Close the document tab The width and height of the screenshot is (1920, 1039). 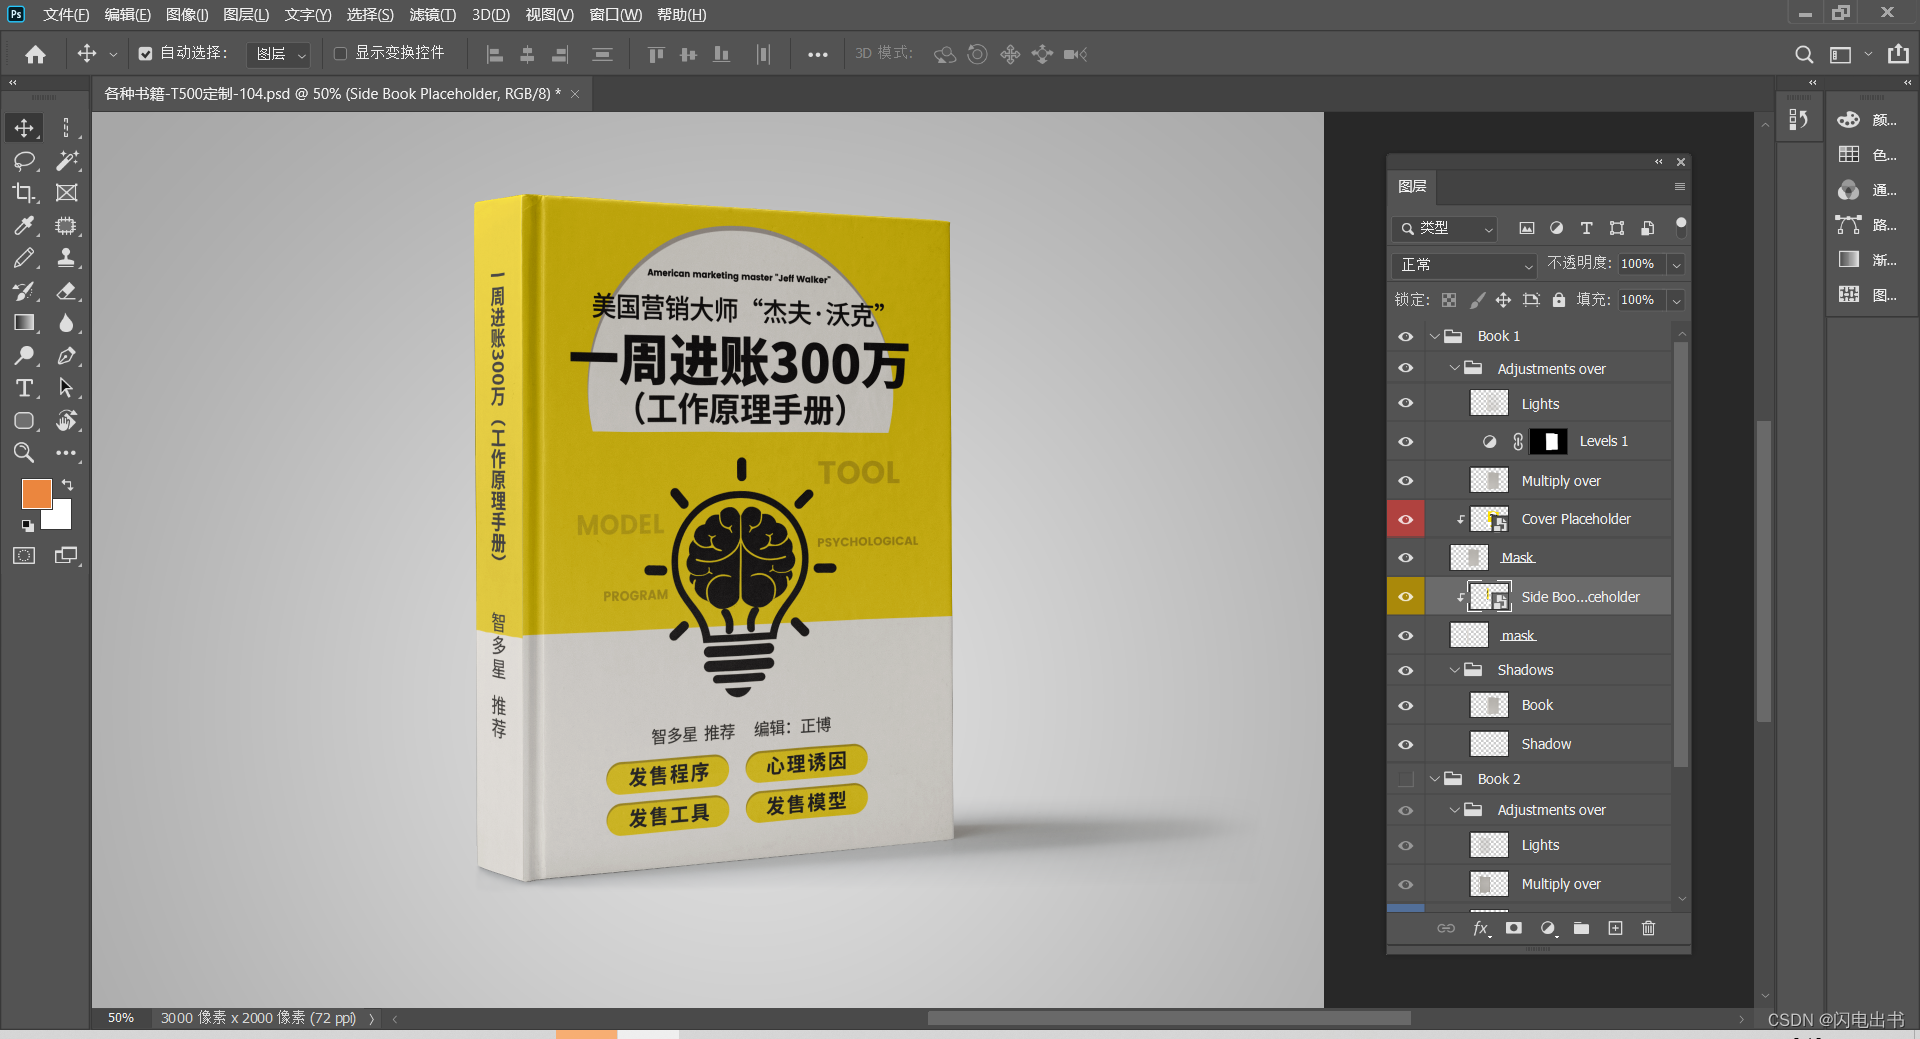pyautogui.click(x=575, y=94)
